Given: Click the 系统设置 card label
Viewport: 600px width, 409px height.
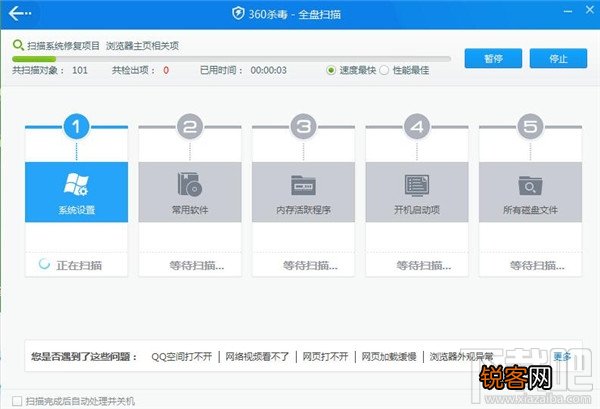Looking at the screenshot, I should (76, 210).
